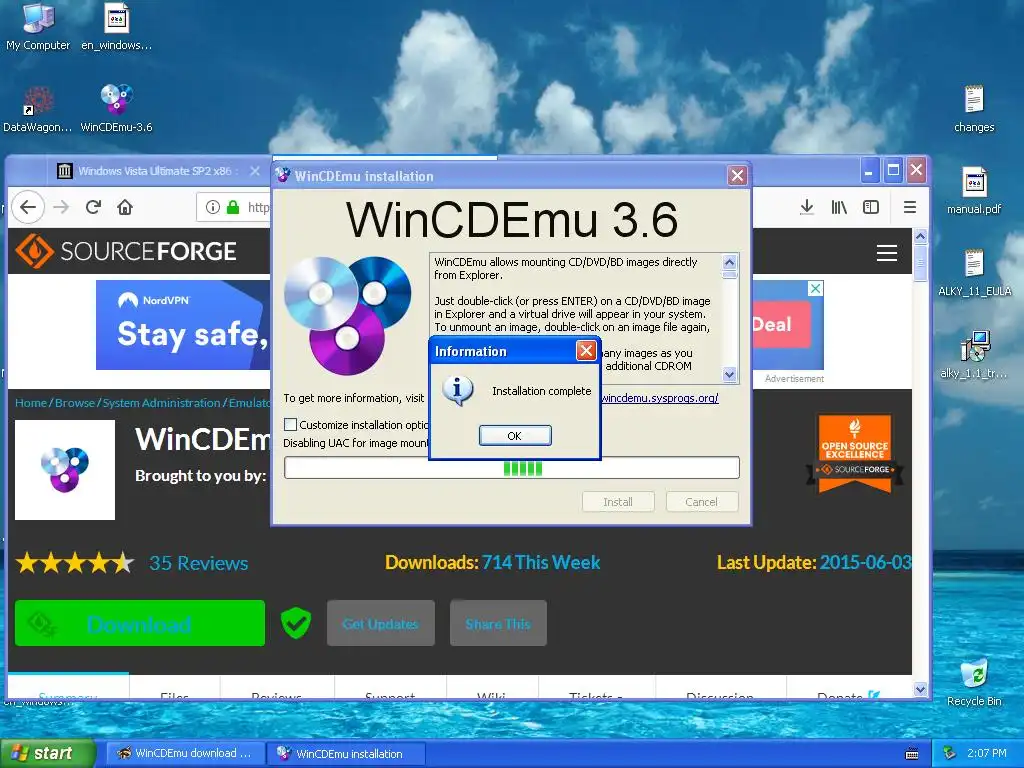This screenshot has height=768, width=1024.
Task: Click the system tray icon beside the clock
Action: (950, 753)
